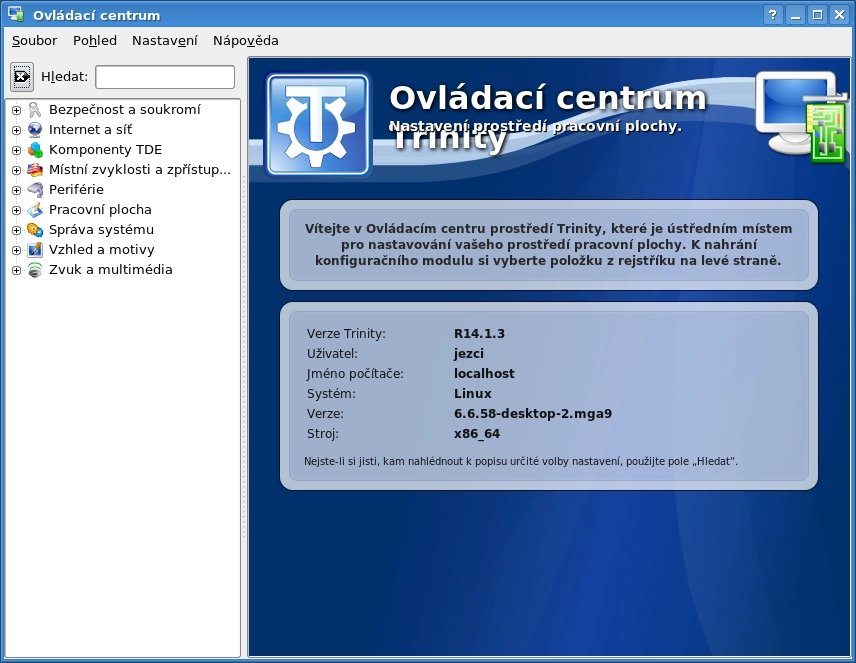
Task: Open the Nastavení menu
Action: point(165,41)
